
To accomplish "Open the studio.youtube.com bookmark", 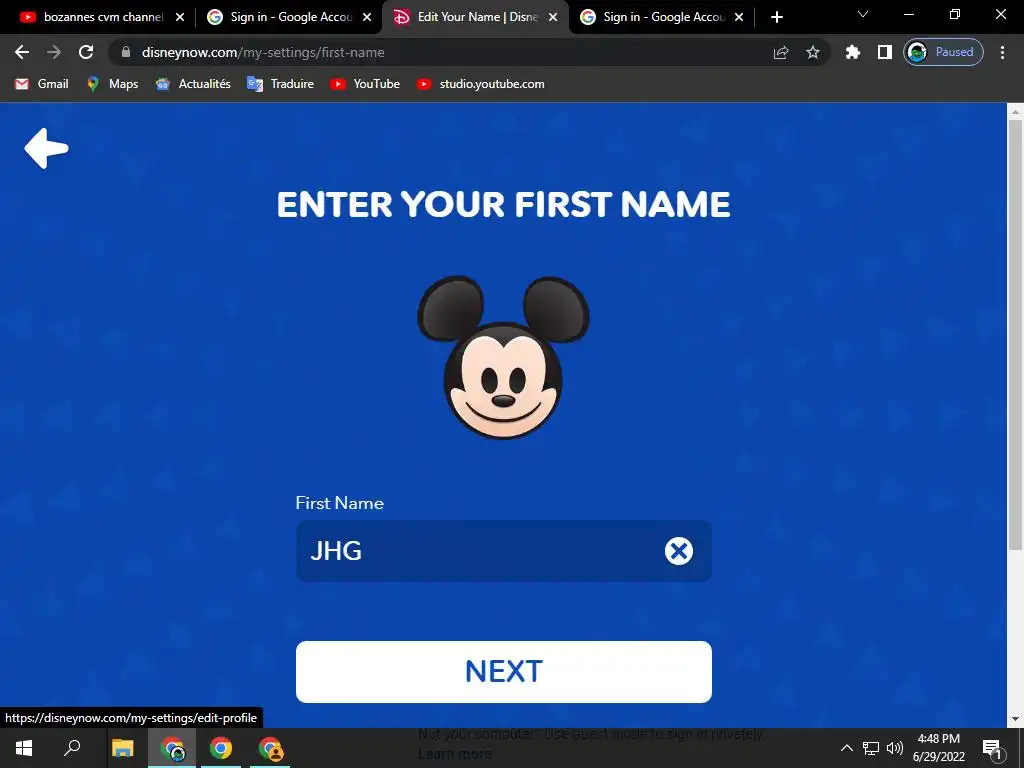I will pos(480,84).
